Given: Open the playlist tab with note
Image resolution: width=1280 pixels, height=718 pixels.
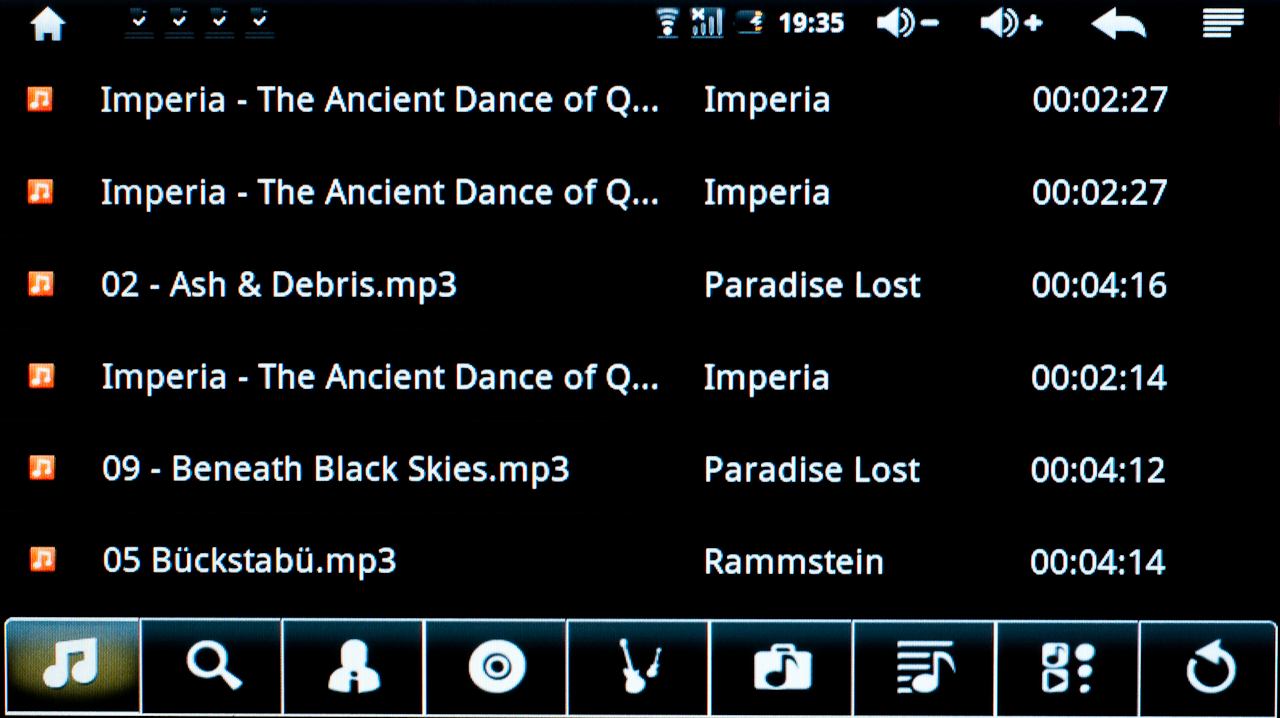Looking at the screenshot, I should pos(924,666).
